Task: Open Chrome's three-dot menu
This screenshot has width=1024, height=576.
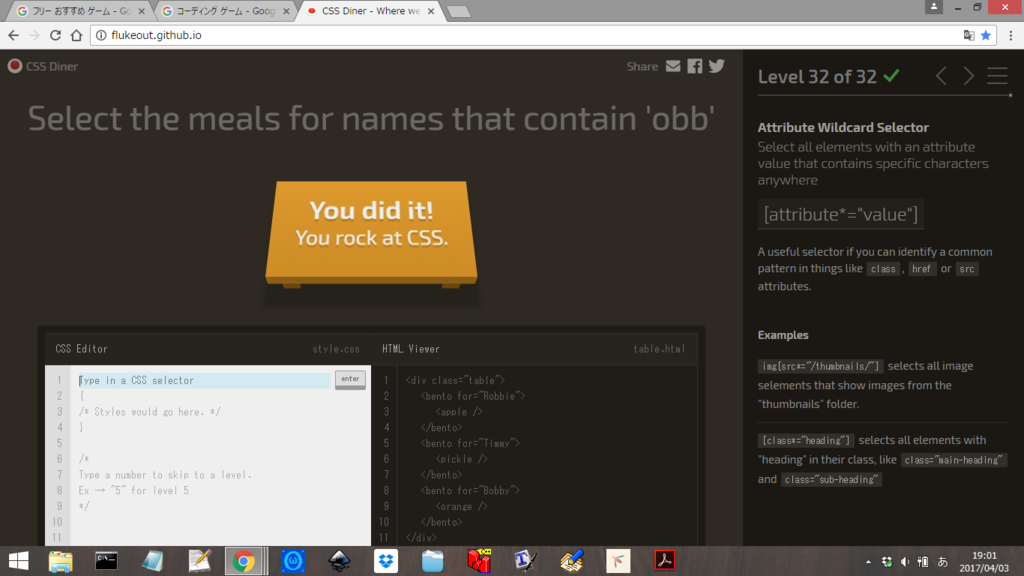Action: pyautogui.click(x=1011, y=35)
